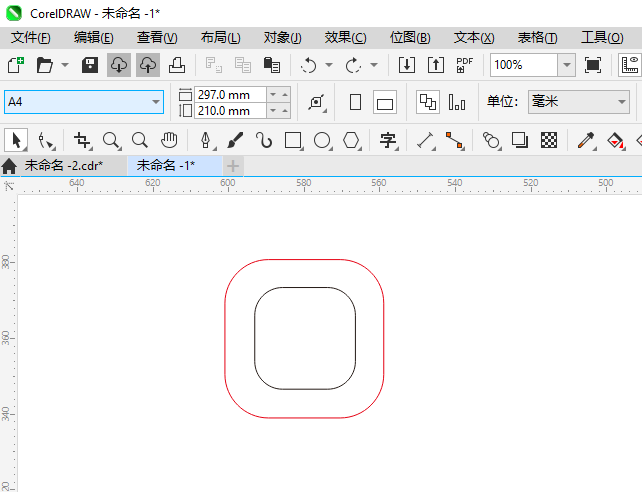642x492 pixels.
Task: Toggle all-pages layout button
Action: point(428,102)
